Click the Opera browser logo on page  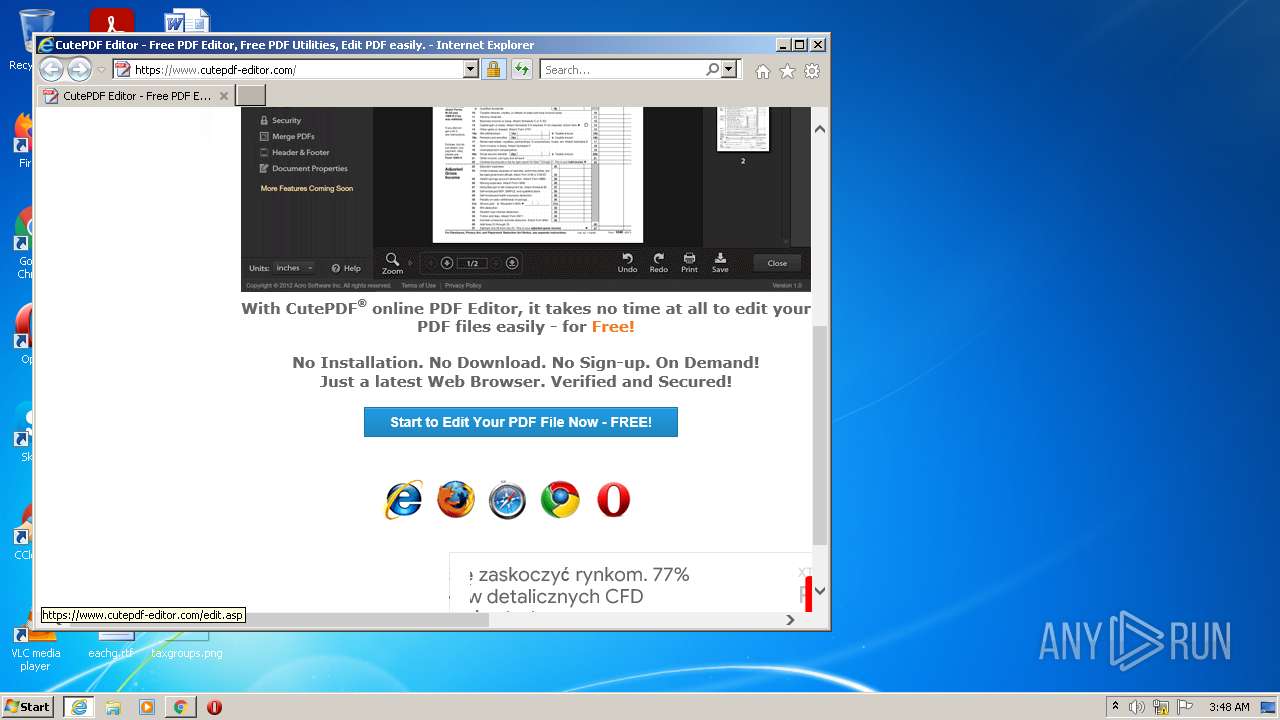613,500
